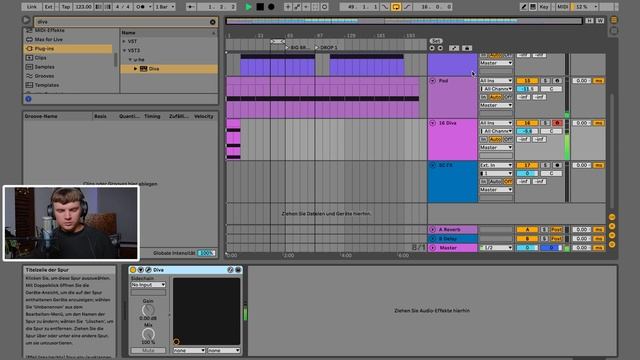
Task: Open the Diva plug-in window wrench icon
Action: point(148,270)
